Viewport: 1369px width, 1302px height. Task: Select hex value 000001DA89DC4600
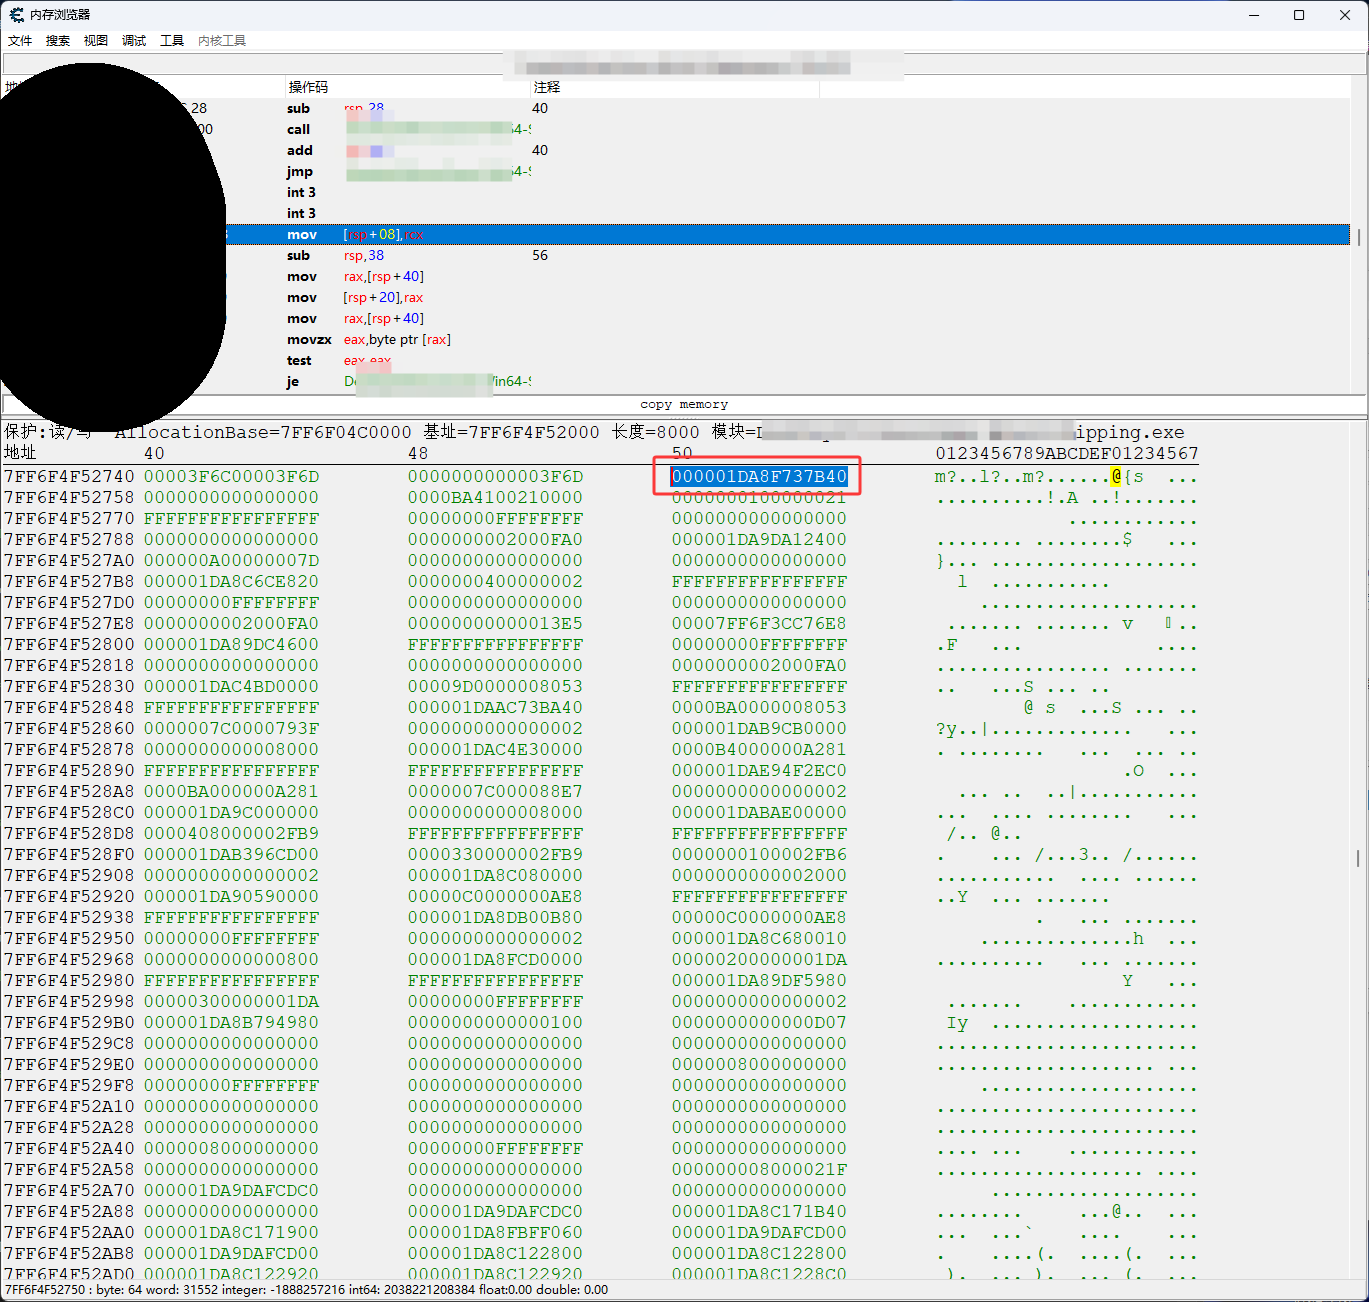tap(232, 645)
